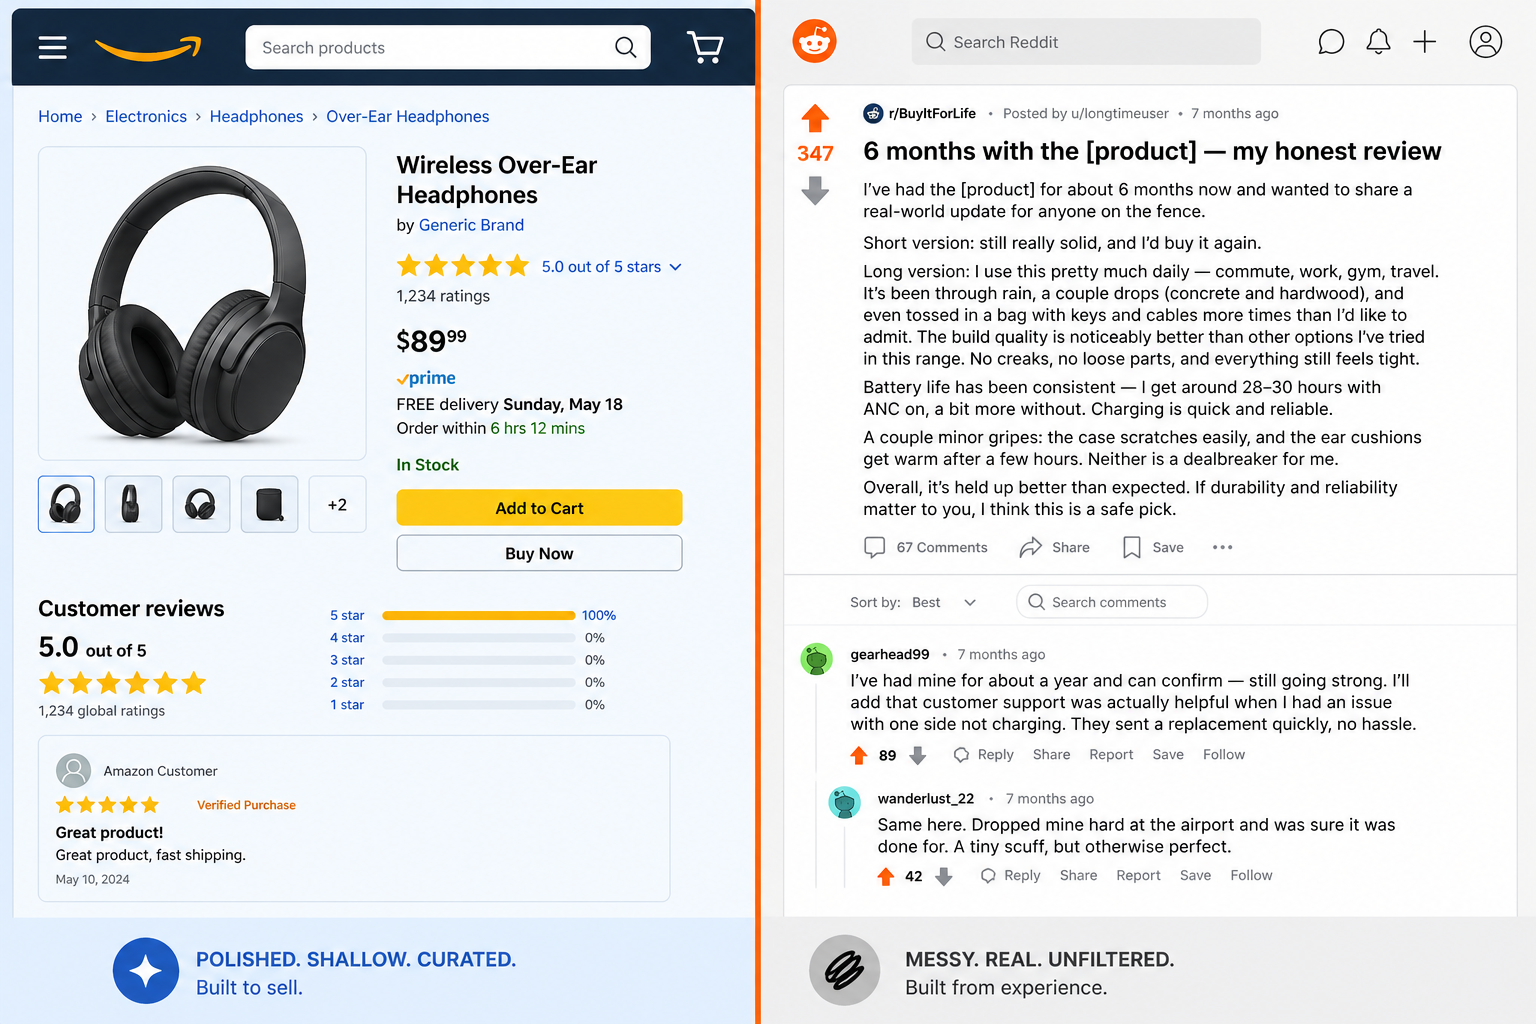Open the hamburger menu in the store header
This screenshot has height=1024, width=1536.
(x=52, y=47)
